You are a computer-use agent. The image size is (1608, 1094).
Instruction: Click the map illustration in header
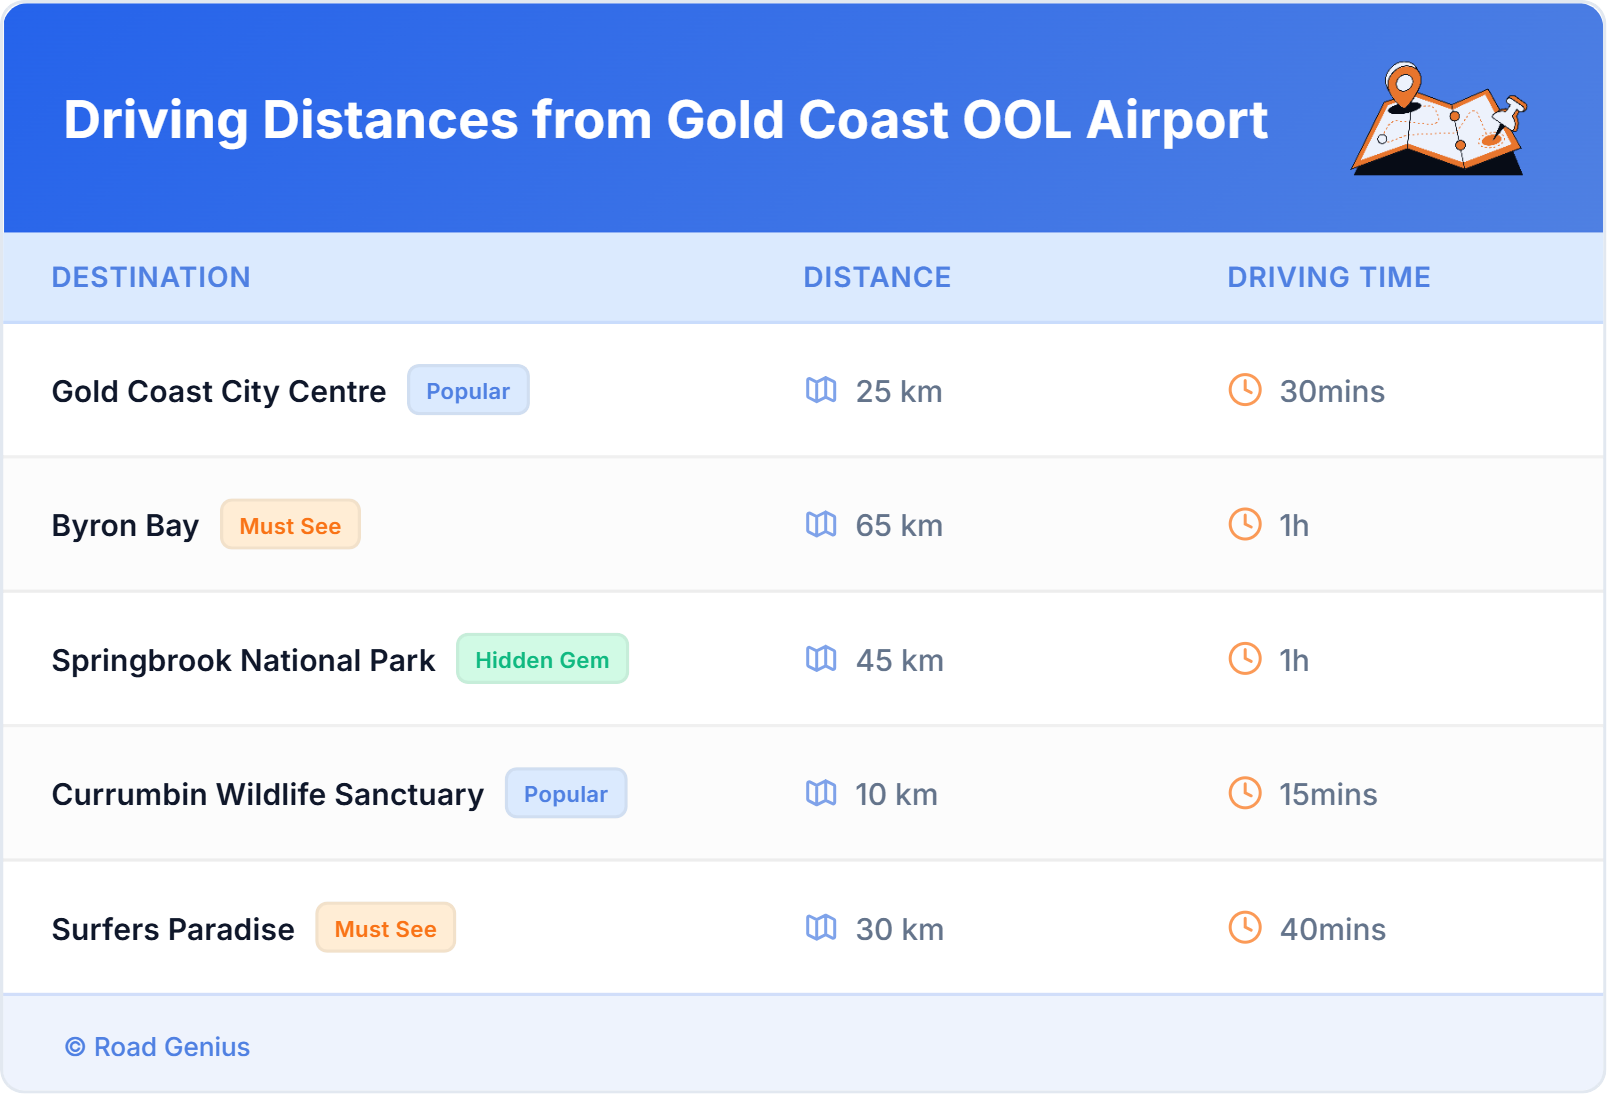pos(1438,120)
